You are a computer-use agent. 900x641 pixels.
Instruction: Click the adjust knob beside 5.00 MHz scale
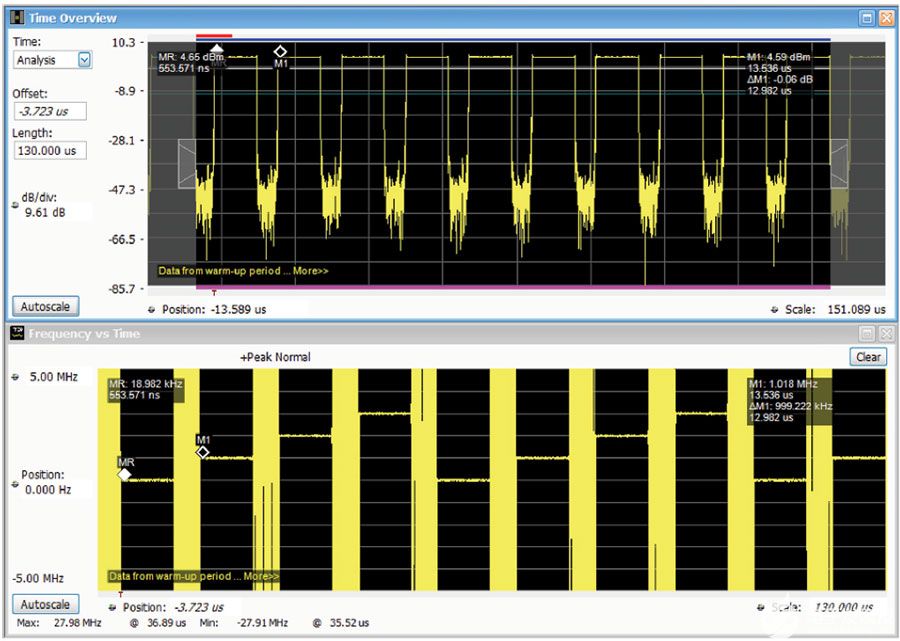(x=12, y=378)
